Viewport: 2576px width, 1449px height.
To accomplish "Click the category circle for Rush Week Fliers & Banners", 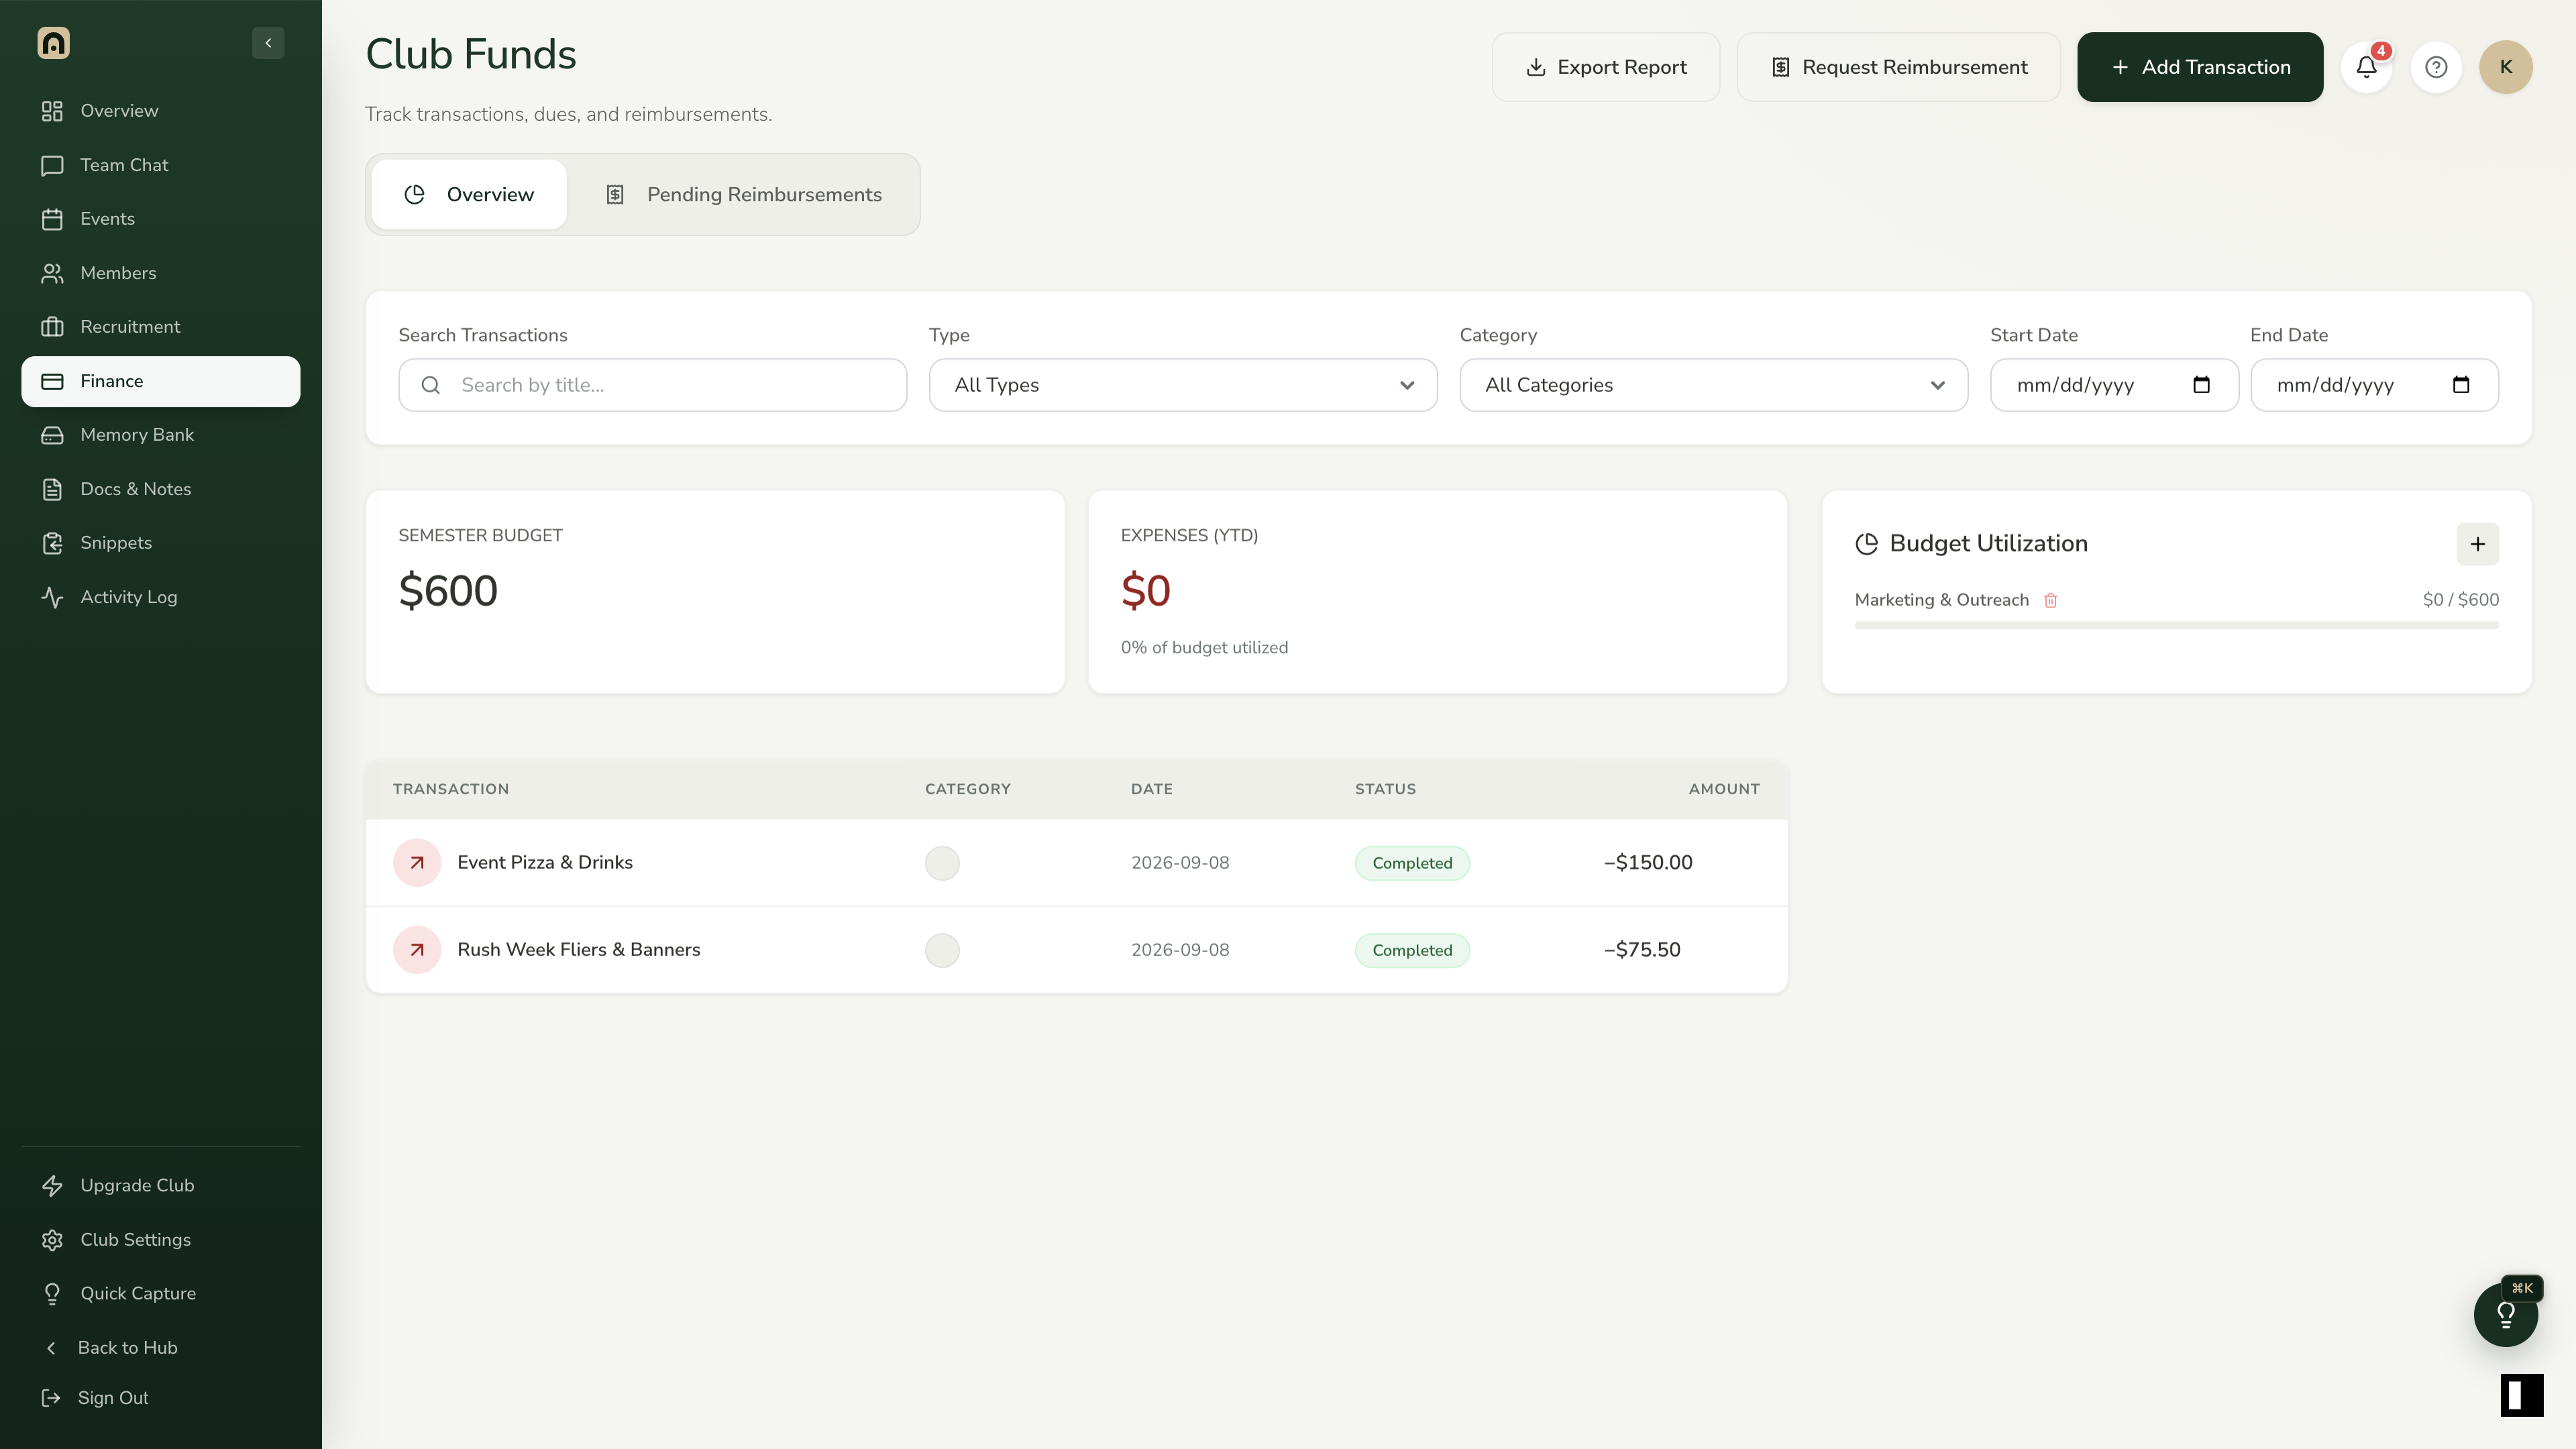I will [942, 950].
